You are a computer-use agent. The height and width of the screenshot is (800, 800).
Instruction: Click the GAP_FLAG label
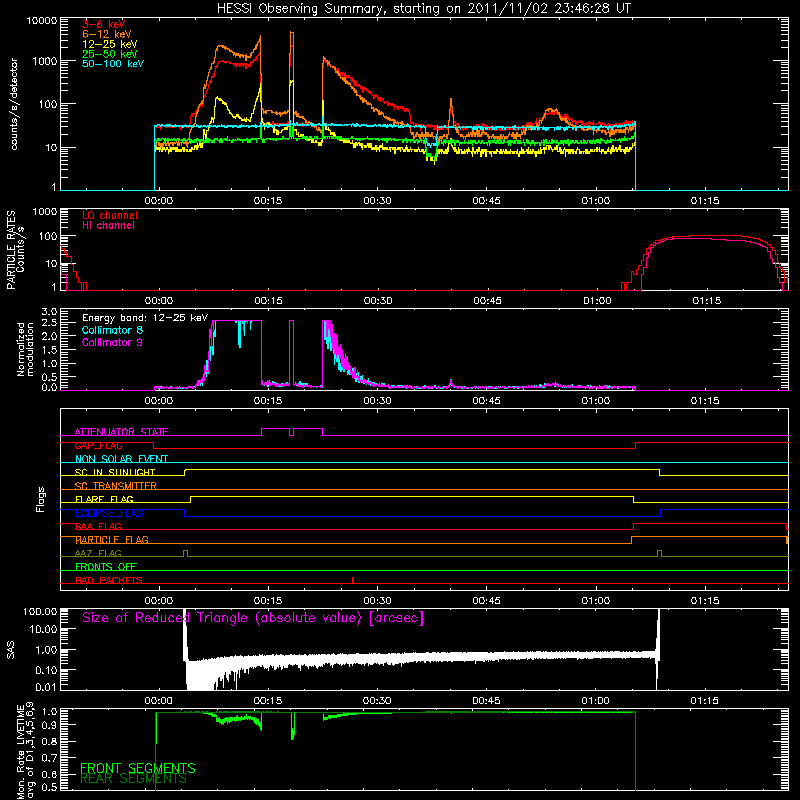[x=98, y=445]
